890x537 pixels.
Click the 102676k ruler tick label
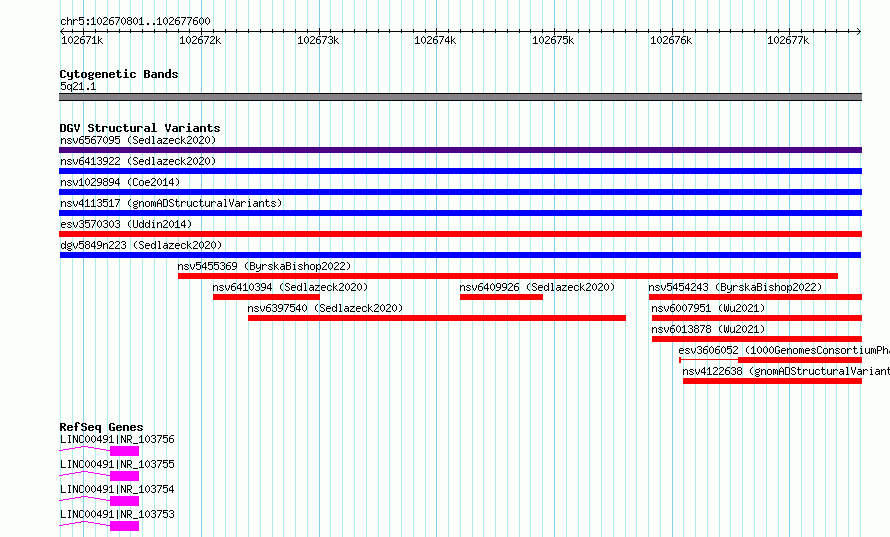[x=671, y=40]
